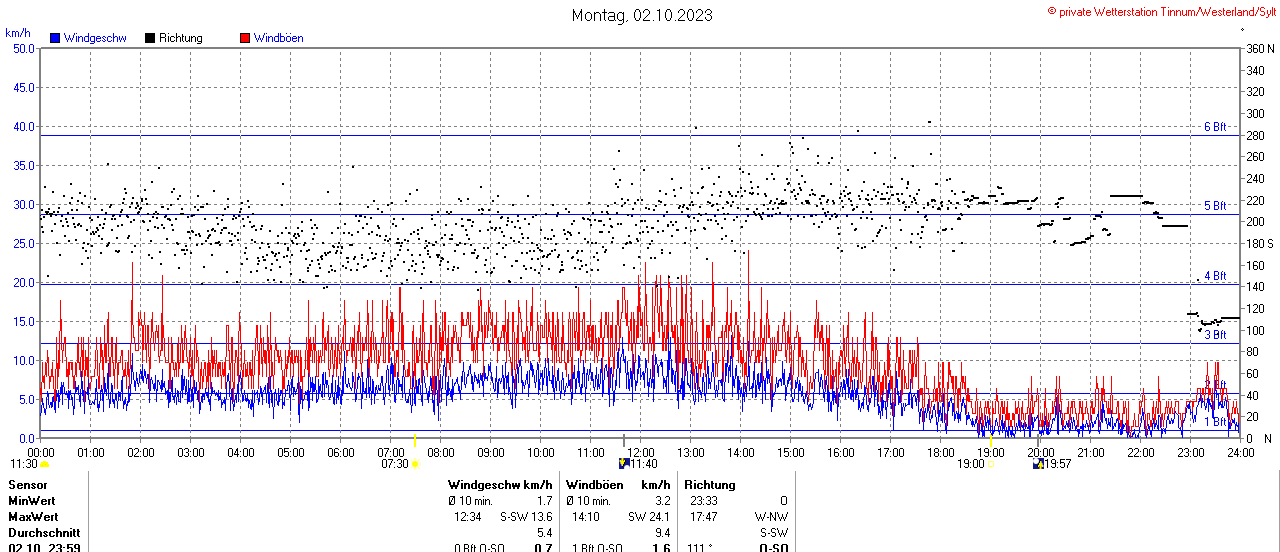Open the private Wetterstation Tinnum/Westerland/Sylt credit
The image size is (1280, 552).
coord(1162,11)
